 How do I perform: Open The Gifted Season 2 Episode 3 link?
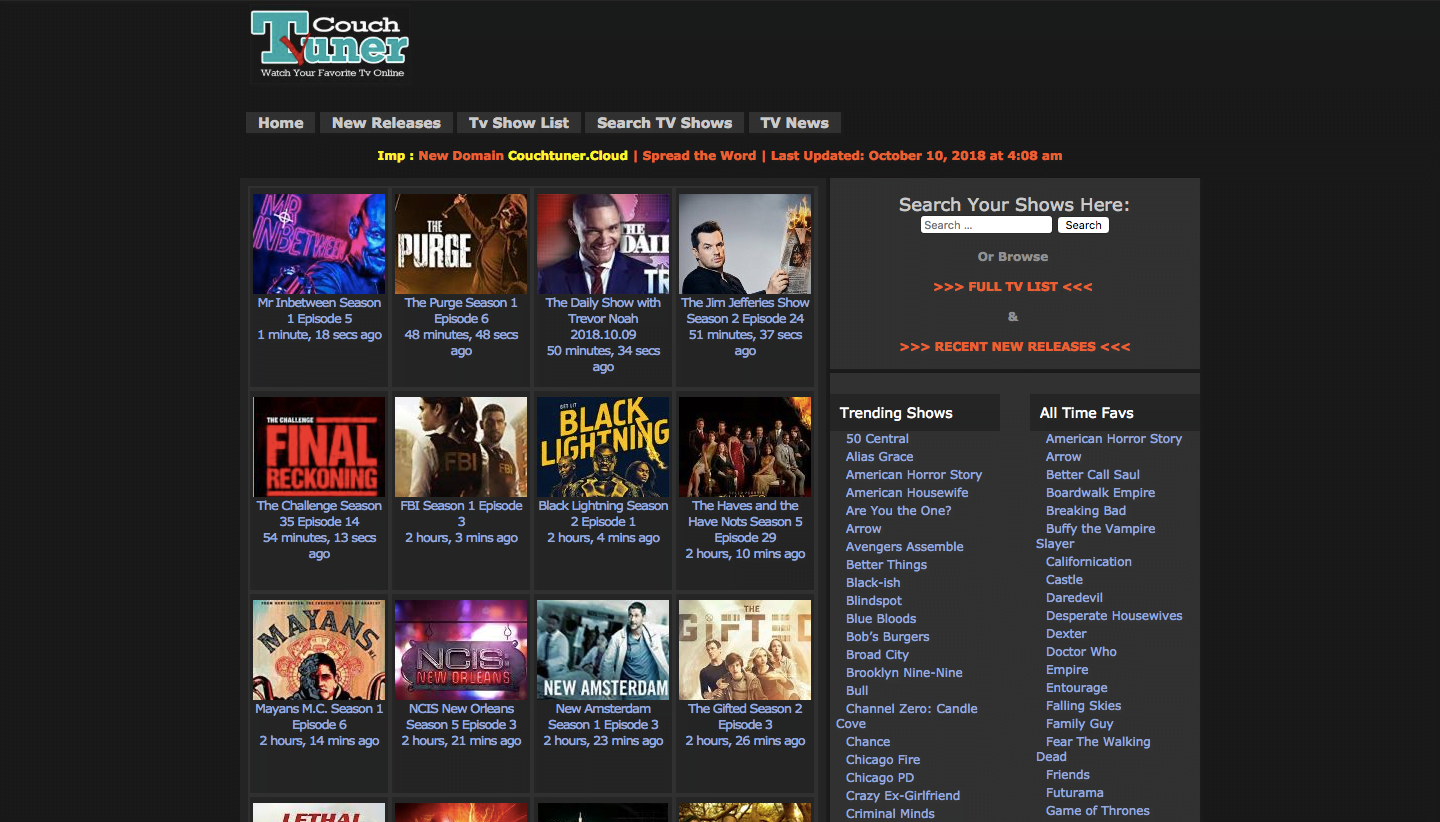(745, 717)
